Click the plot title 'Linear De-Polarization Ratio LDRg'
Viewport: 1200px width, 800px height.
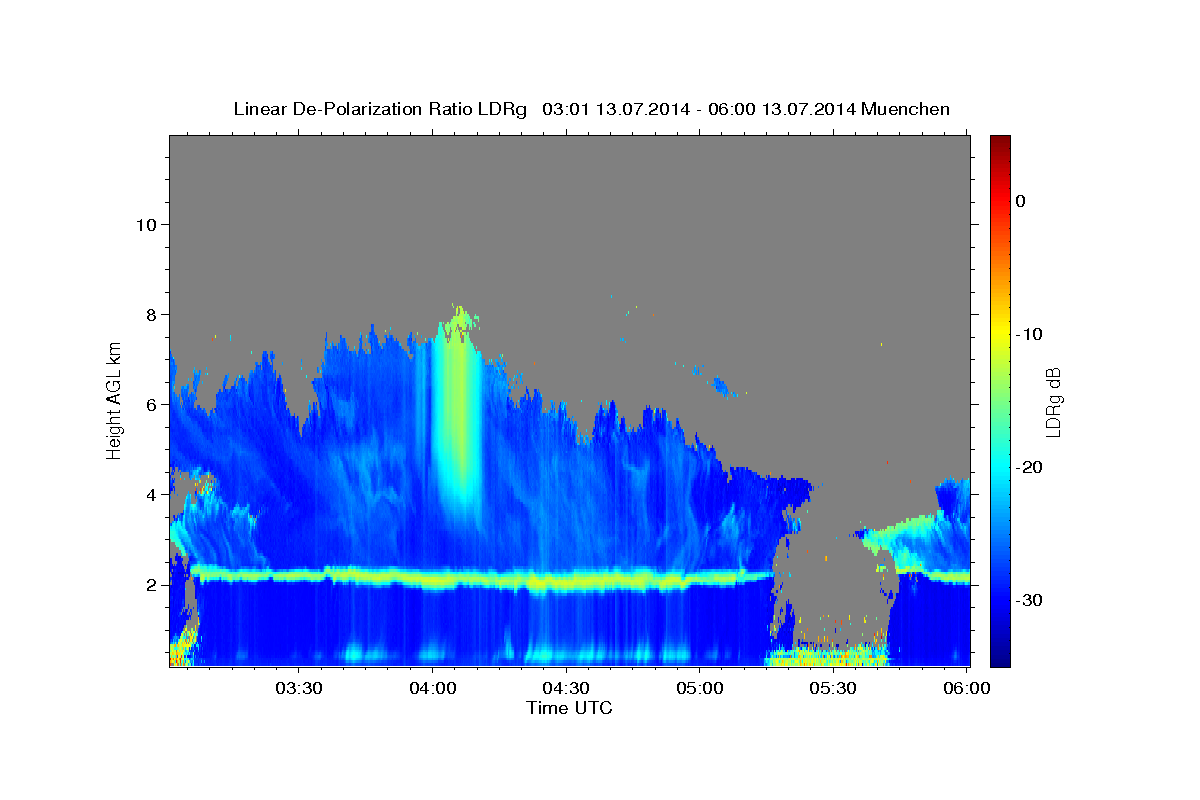coord(379,109)
